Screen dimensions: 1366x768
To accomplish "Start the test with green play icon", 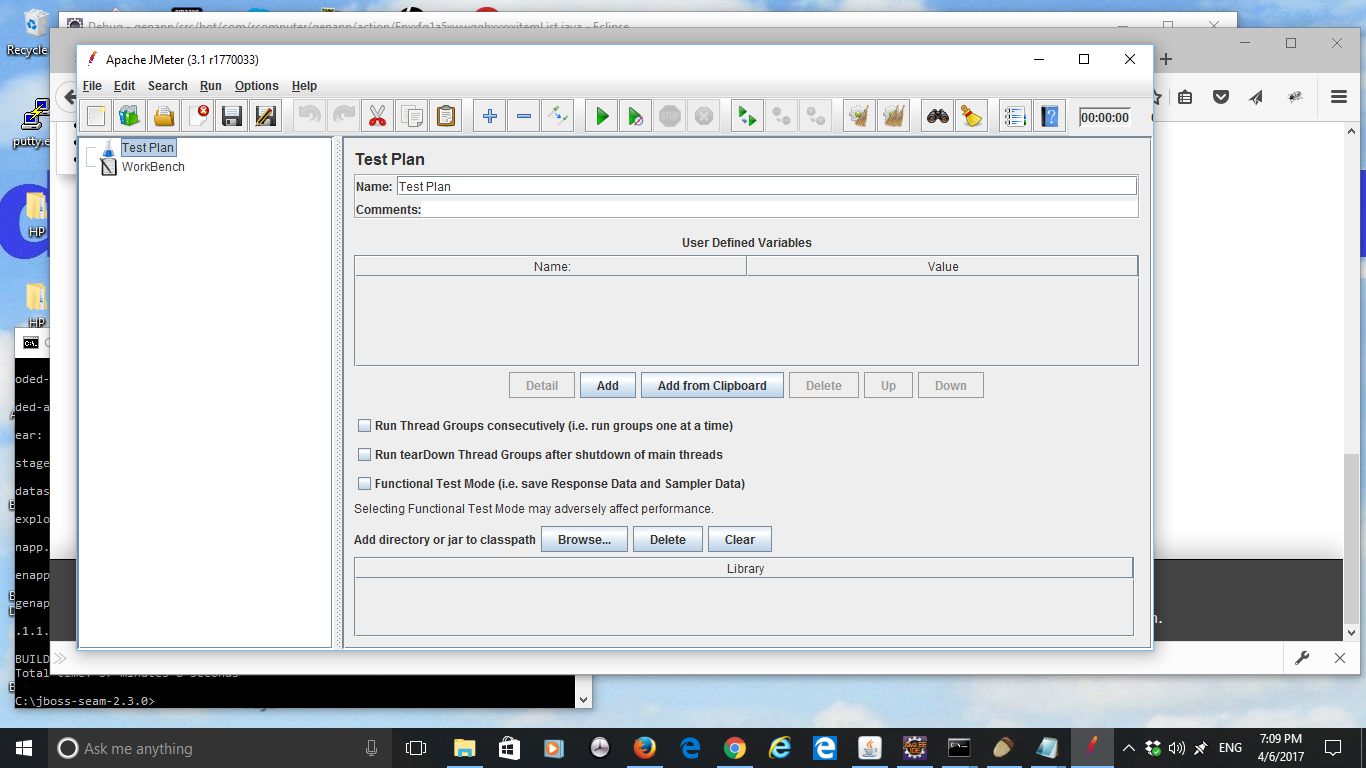I will click(x=601, y=116).
